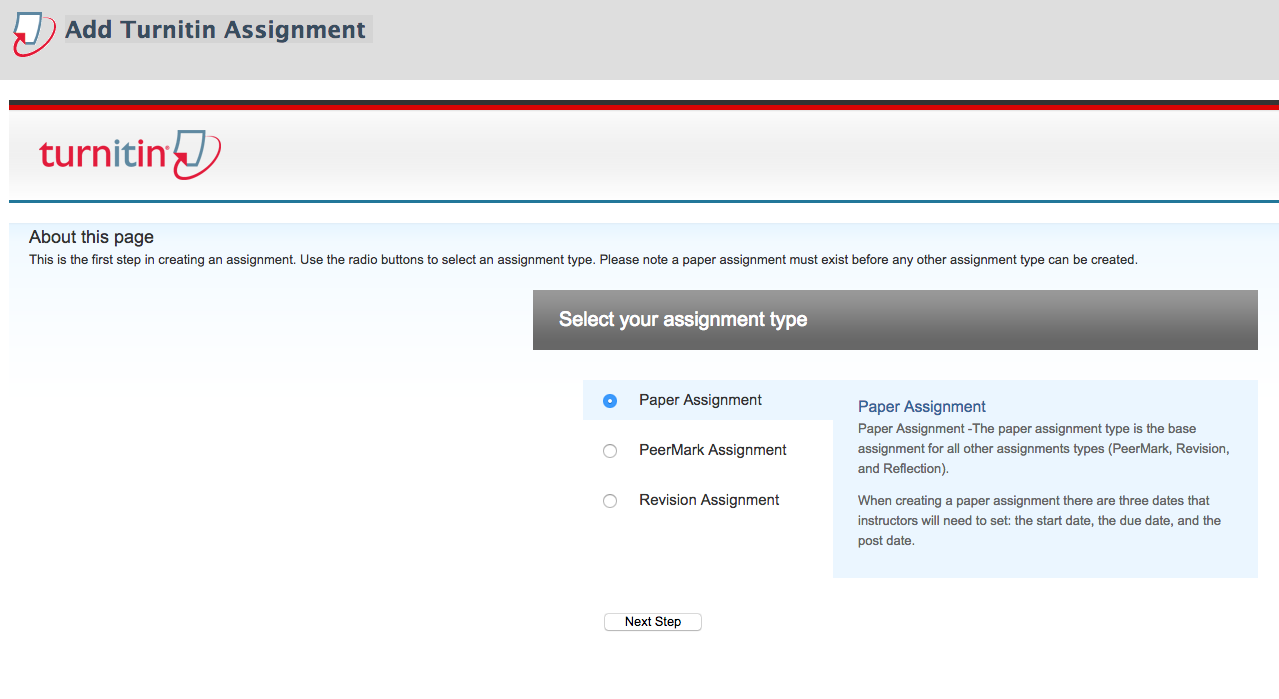Select the PeerMark Assignment radio button
The width and height of the screenshot is (1279, 699).
[610, 451]
